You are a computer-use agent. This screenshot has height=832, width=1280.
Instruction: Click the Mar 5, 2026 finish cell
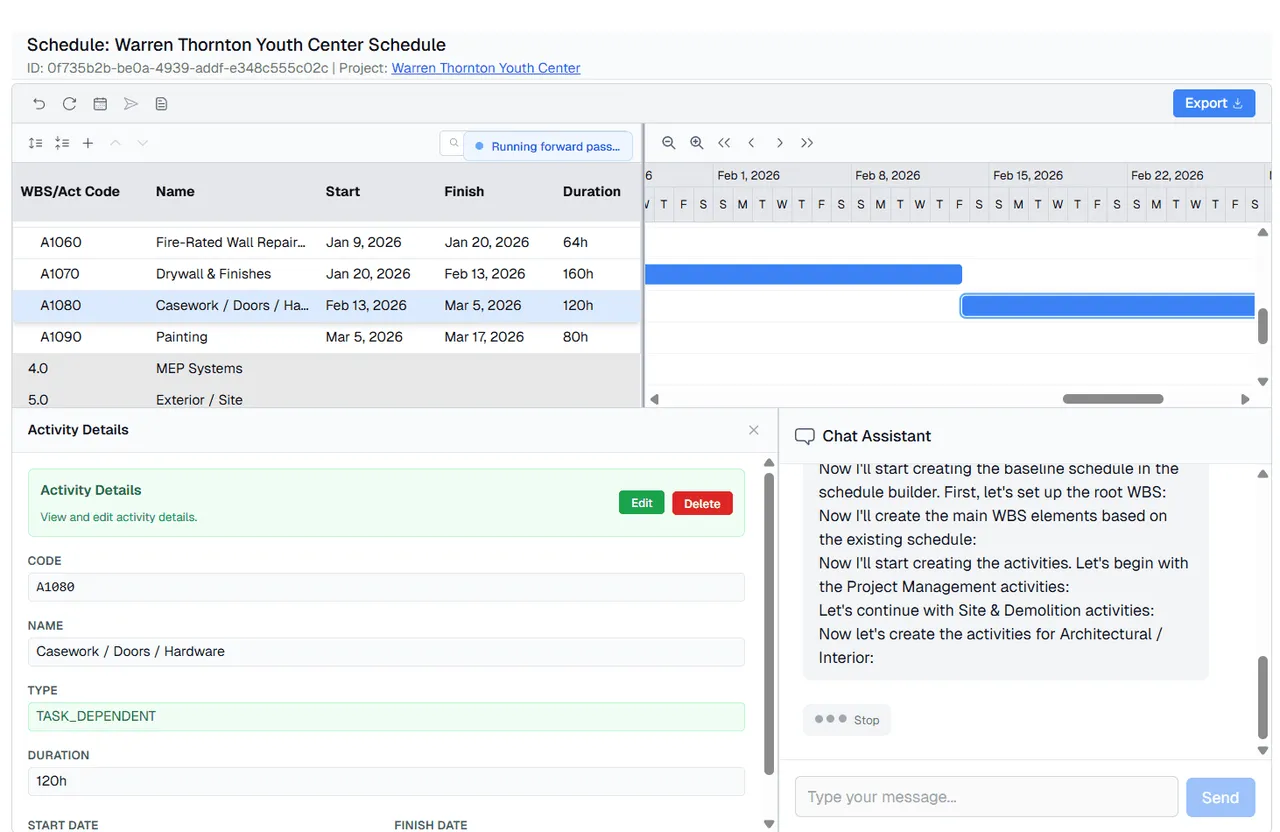click(484, 306)
